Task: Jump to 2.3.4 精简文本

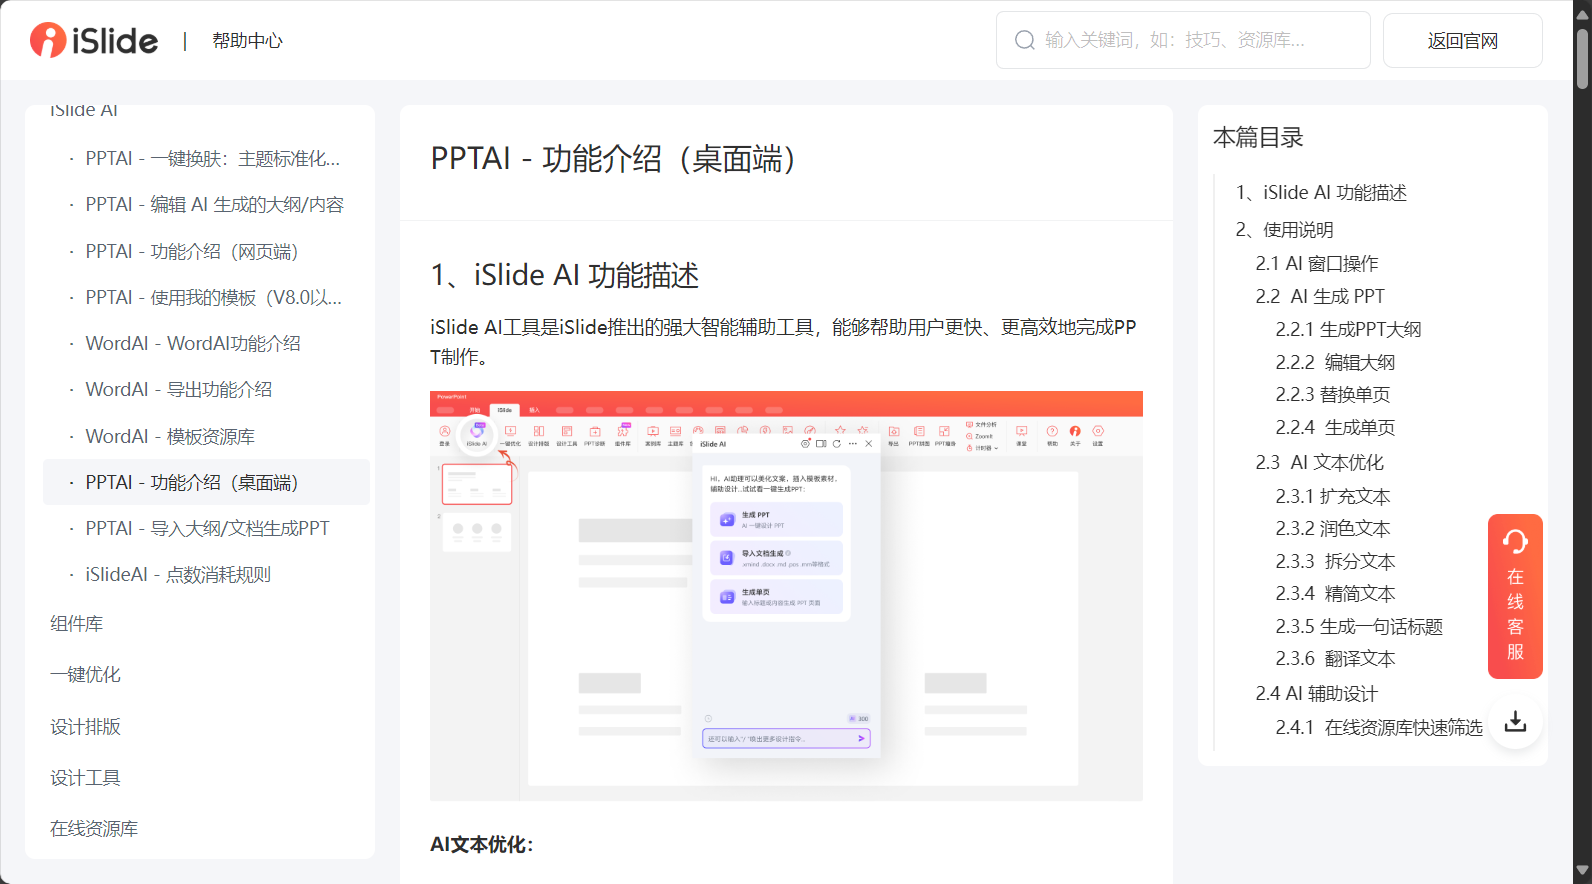Action: [x=1335, y=593]
